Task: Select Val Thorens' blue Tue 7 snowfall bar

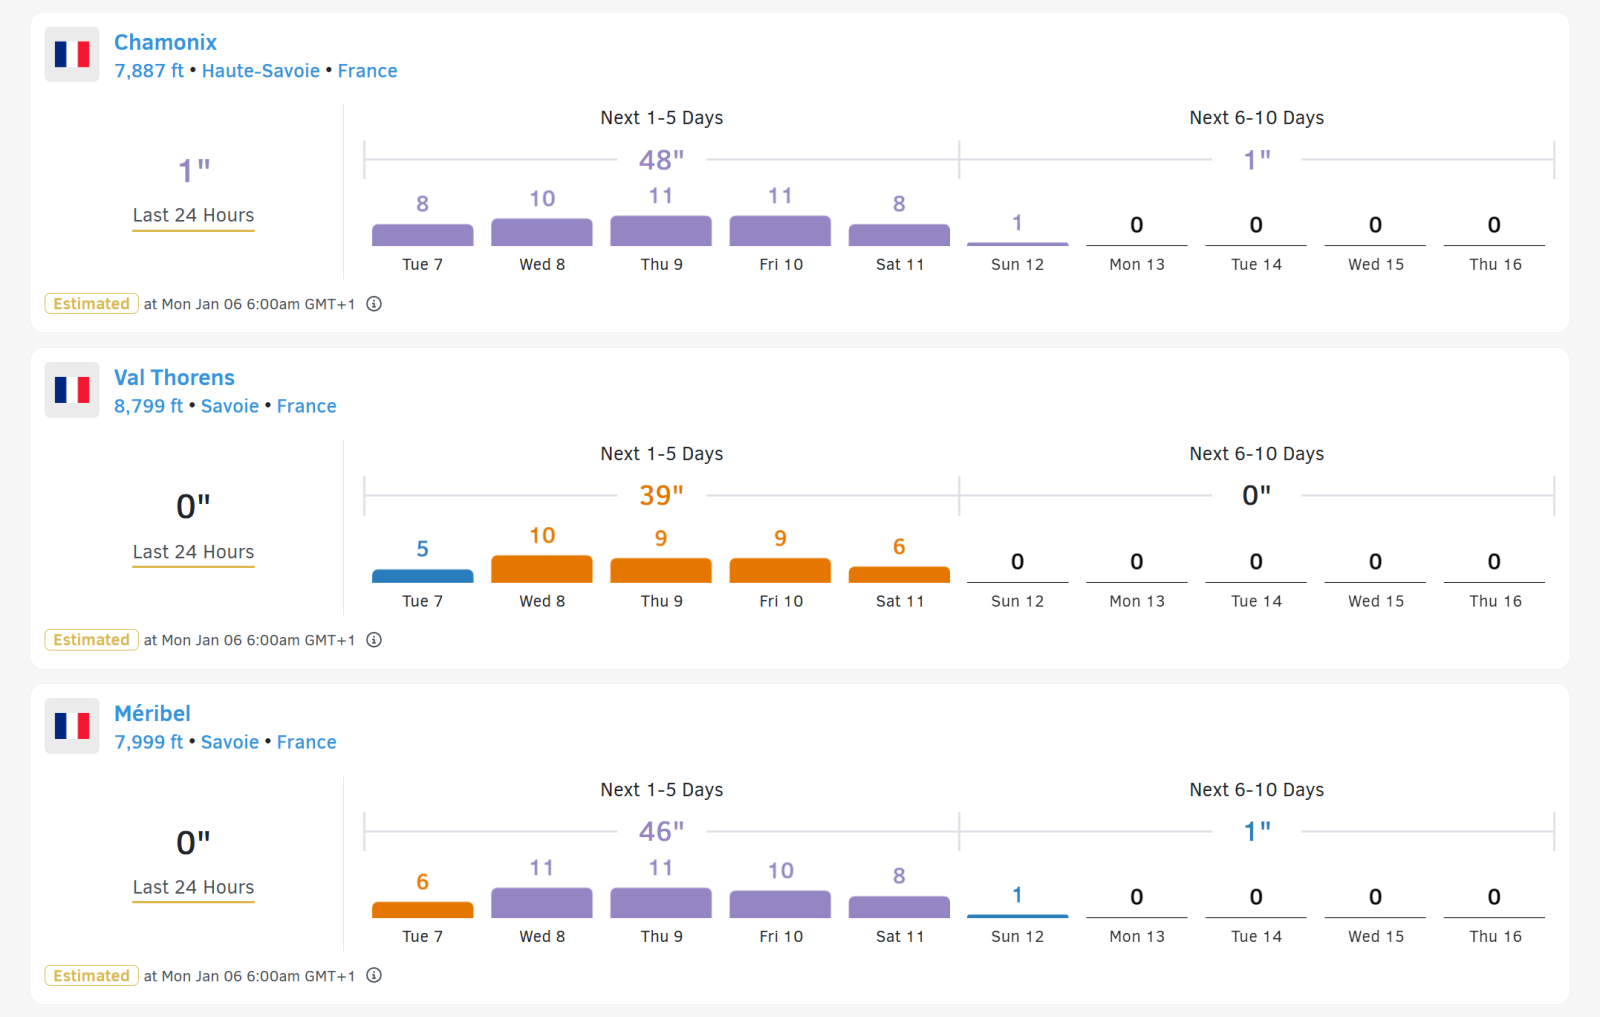Action: (423, 576)
